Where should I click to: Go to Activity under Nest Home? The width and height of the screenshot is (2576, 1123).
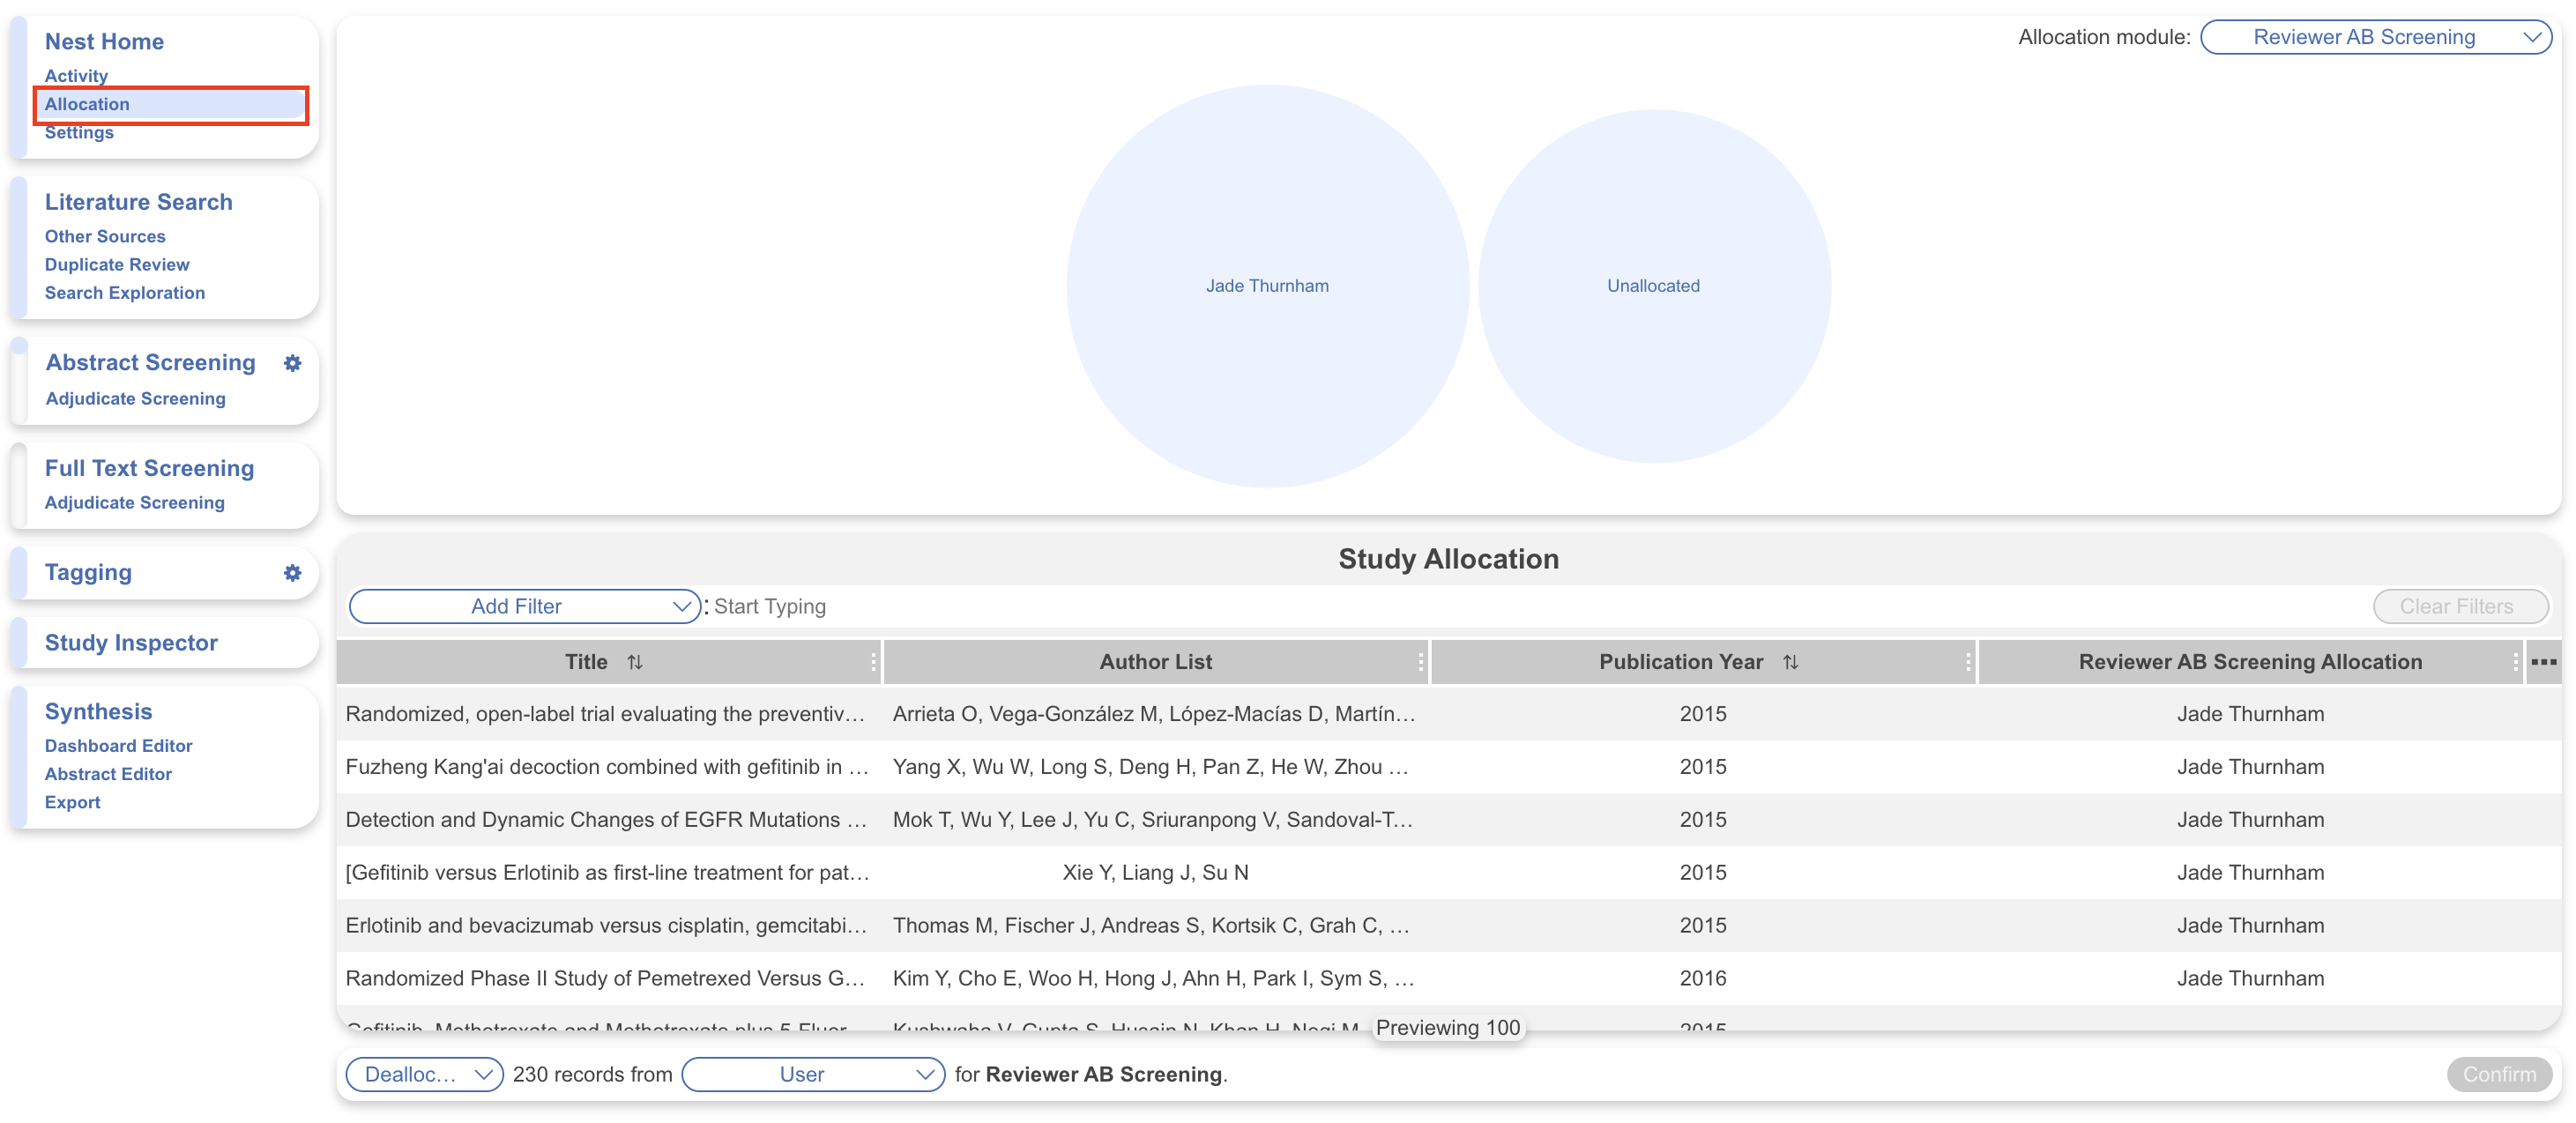tap(76, 76)
